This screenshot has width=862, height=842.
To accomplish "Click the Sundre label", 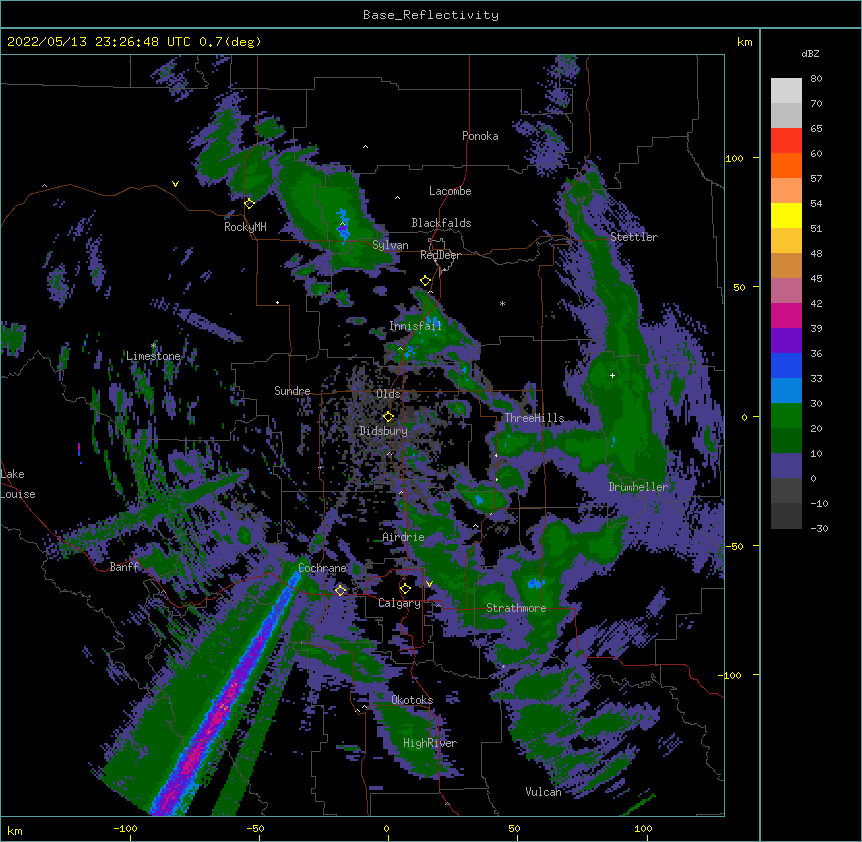I will 292,391.
